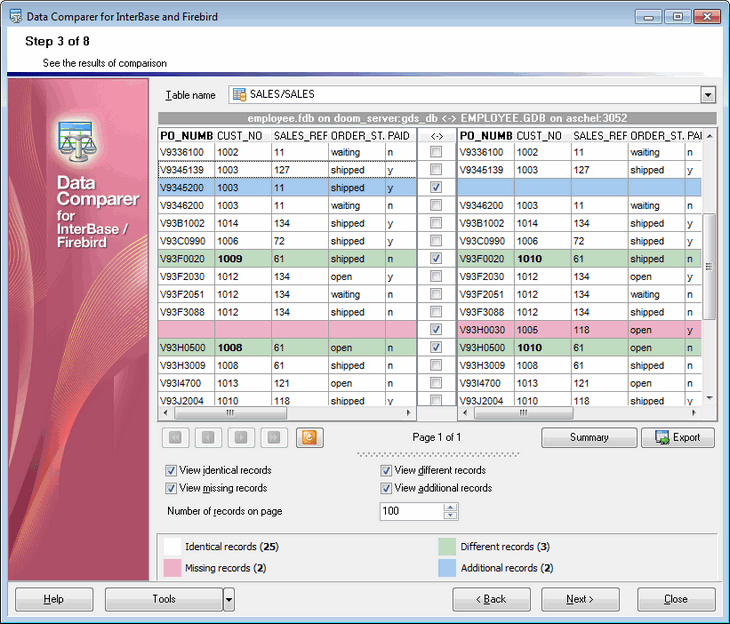Proceed with the Next button
Viewport: 730px width, 624px height.
tap(580, 599)
